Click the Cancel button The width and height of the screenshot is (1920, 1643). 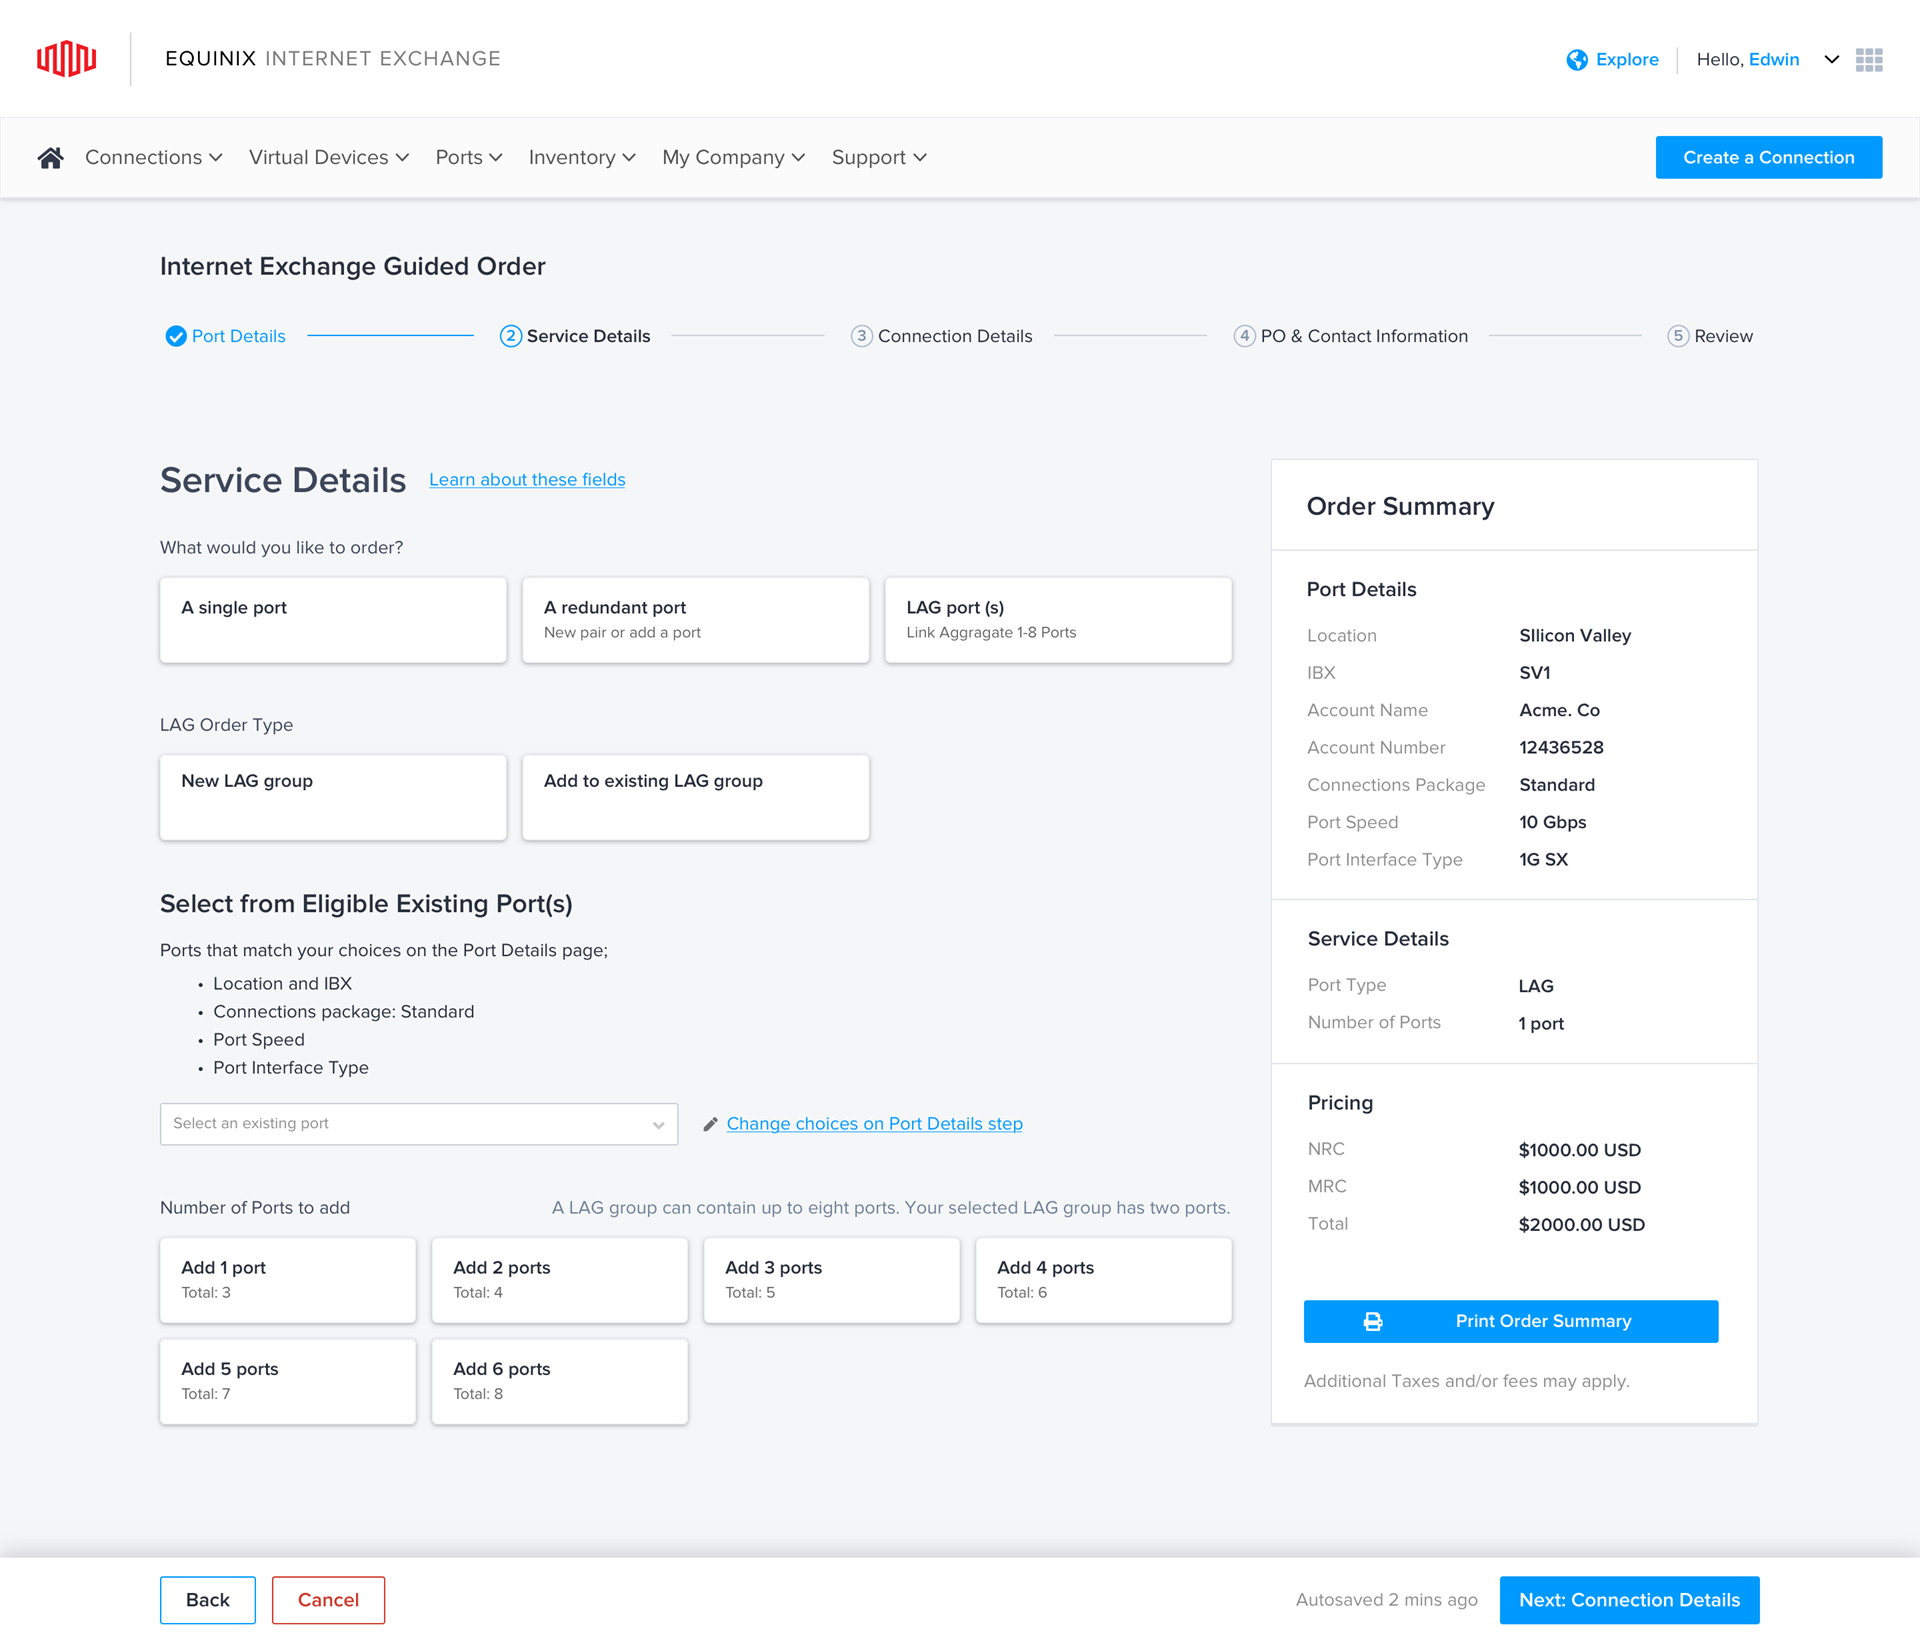(x=328, y=1600)
